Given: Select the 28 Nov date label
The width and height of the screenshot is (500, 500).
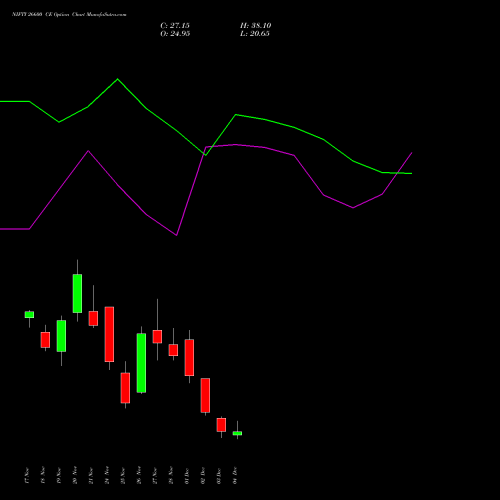Looking at the screenshot, I should [x=171, y=476].
